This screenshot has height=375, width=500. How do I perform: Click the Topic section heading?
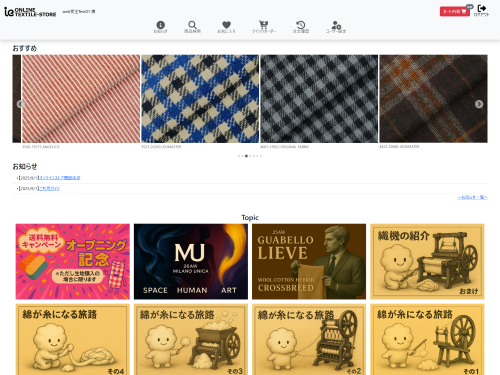(250, 217)
